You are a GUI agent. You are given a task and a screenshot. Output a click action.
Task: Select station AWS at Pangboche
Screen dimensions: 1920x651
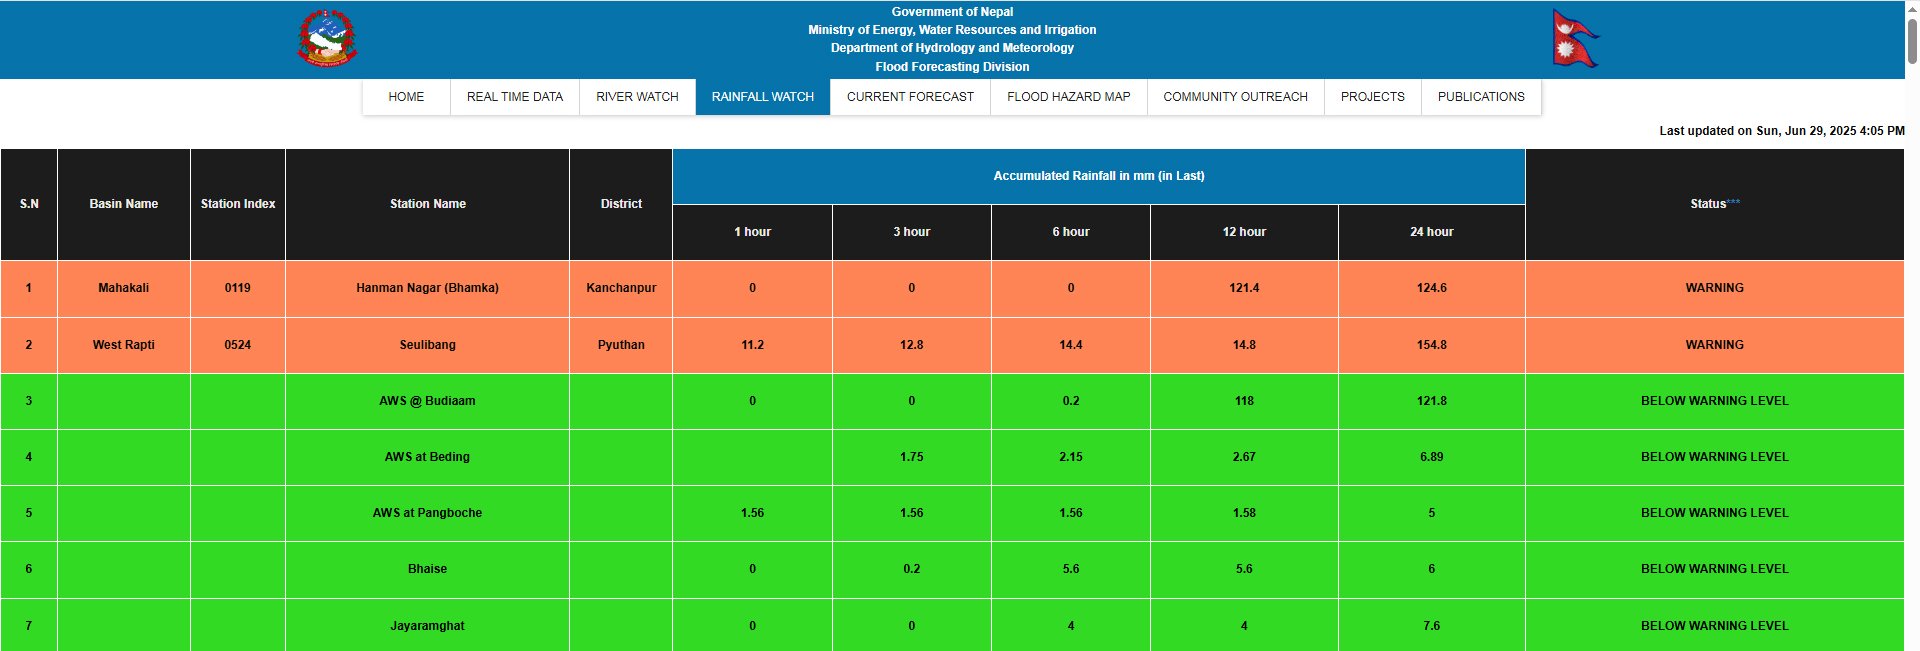(x=428, y=513)
